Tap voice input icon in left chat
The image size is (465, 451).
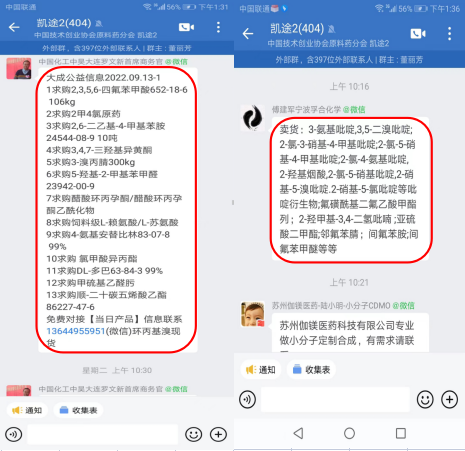click(14, 434)
